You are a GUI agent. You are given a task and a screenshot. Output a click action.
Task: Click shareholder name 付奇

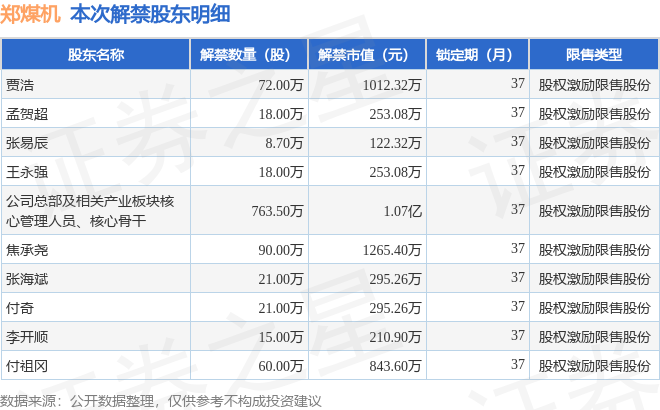(20, 308)
